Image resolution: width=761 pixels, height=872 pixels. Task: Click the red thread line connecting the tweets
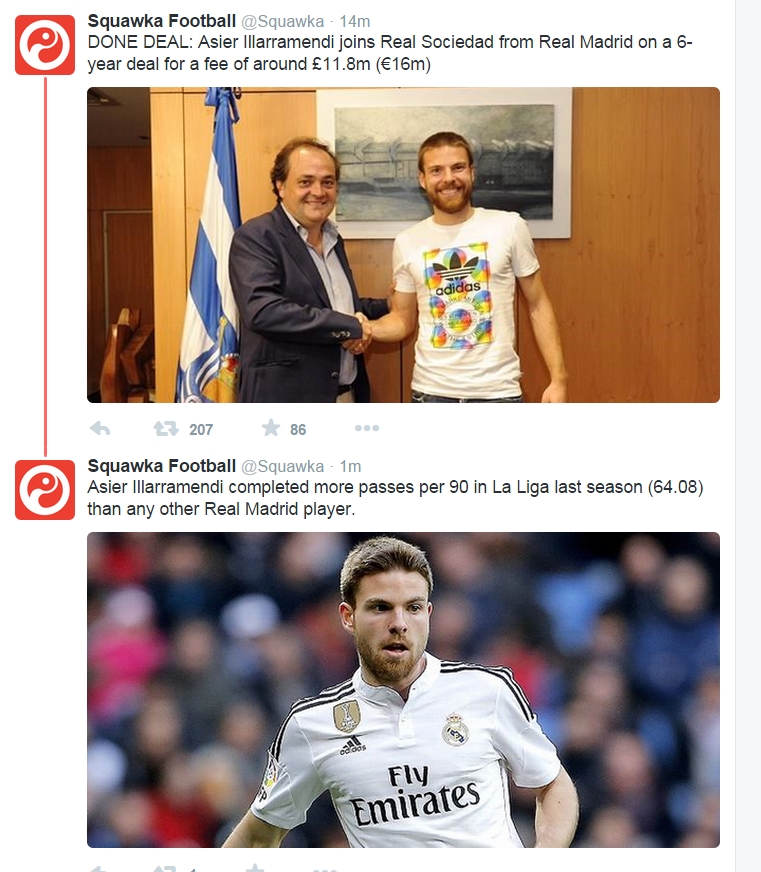pyautogui.click(x=45, y=267)
